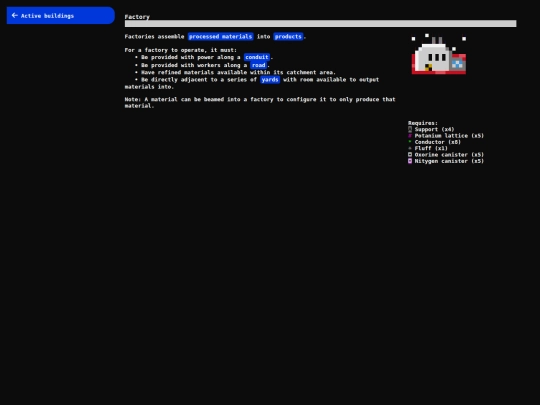Click the Note about beaming materials
Screen dimensions: 540x405
tap(260, 103)
